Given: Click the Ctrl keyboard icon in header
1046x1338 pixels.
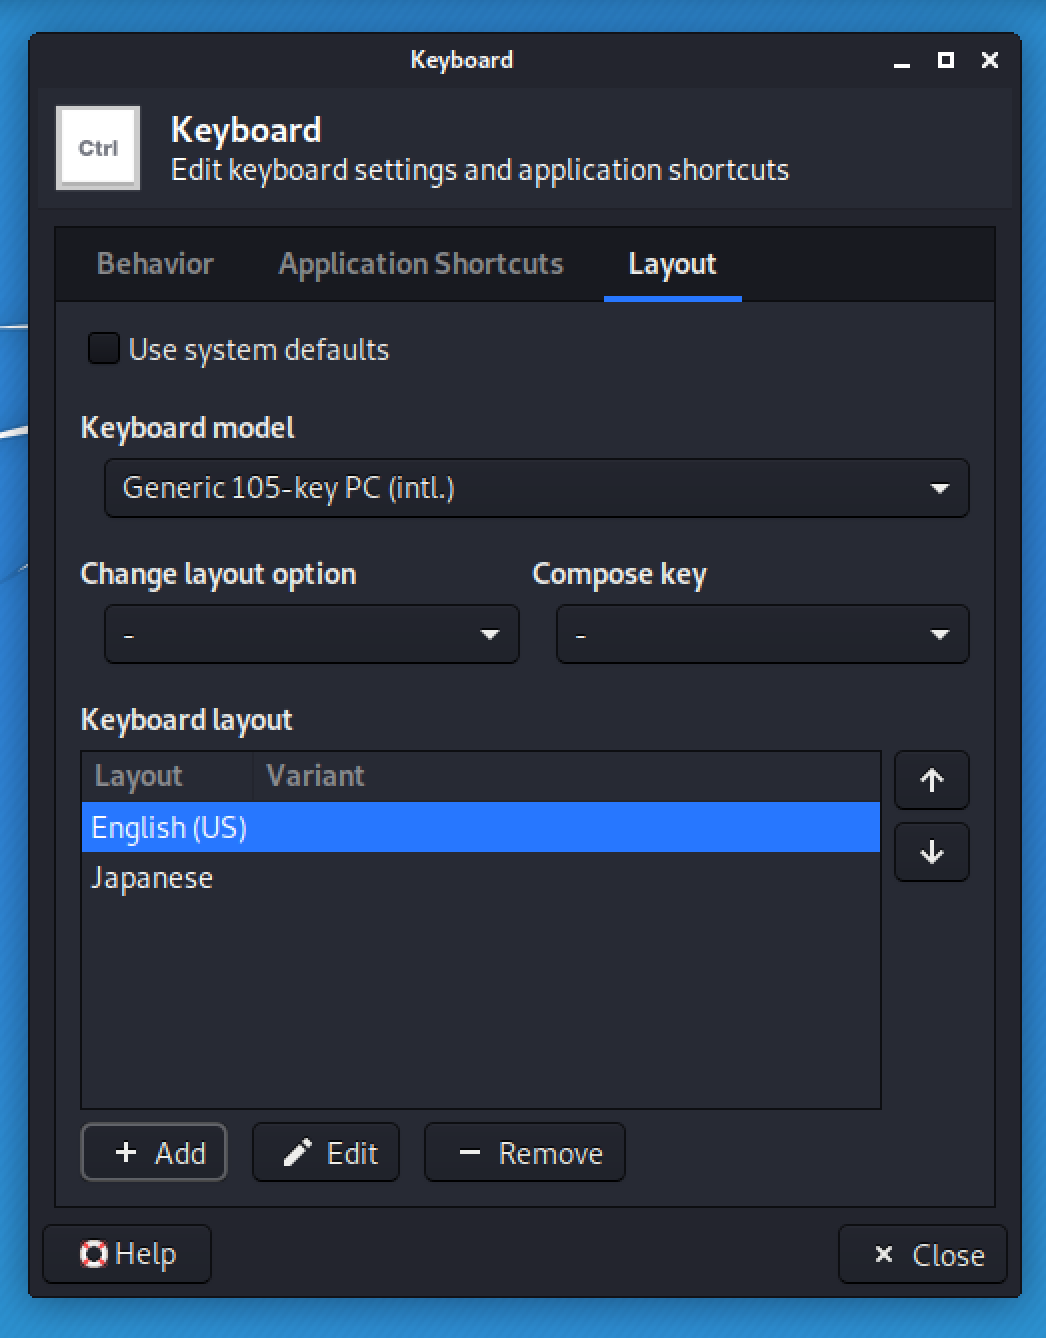Looking at the screenshot, I should (98, 148).
